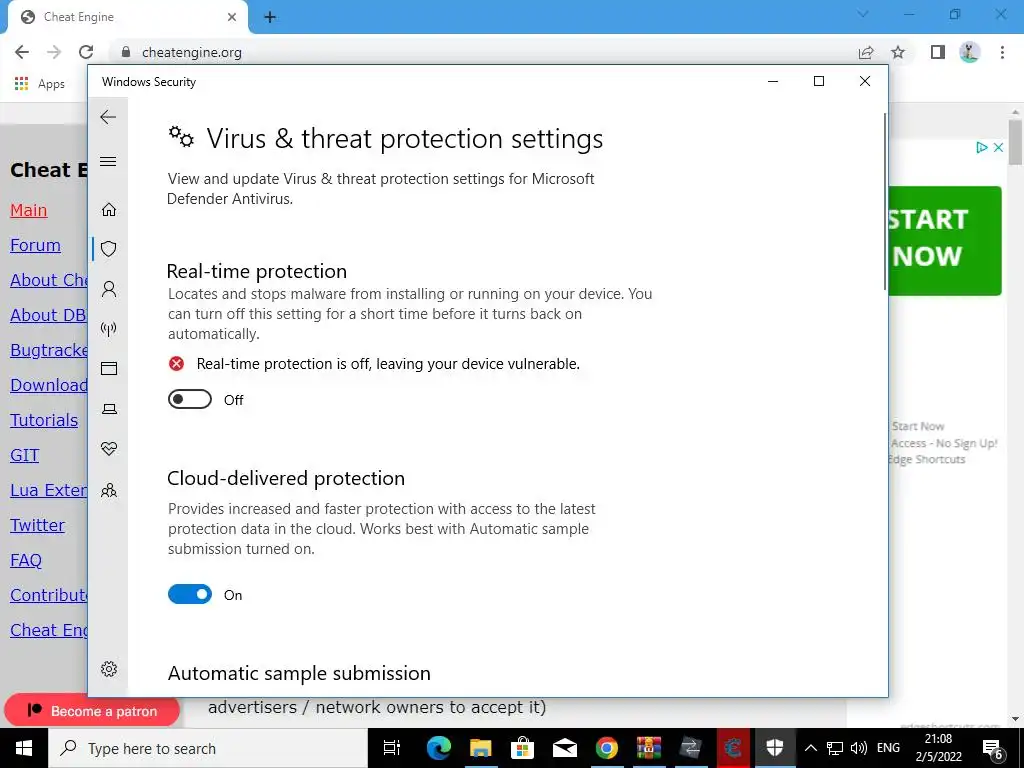Open the Home section in sidebar
This screenshot has height=768, width=1024.
109,209
